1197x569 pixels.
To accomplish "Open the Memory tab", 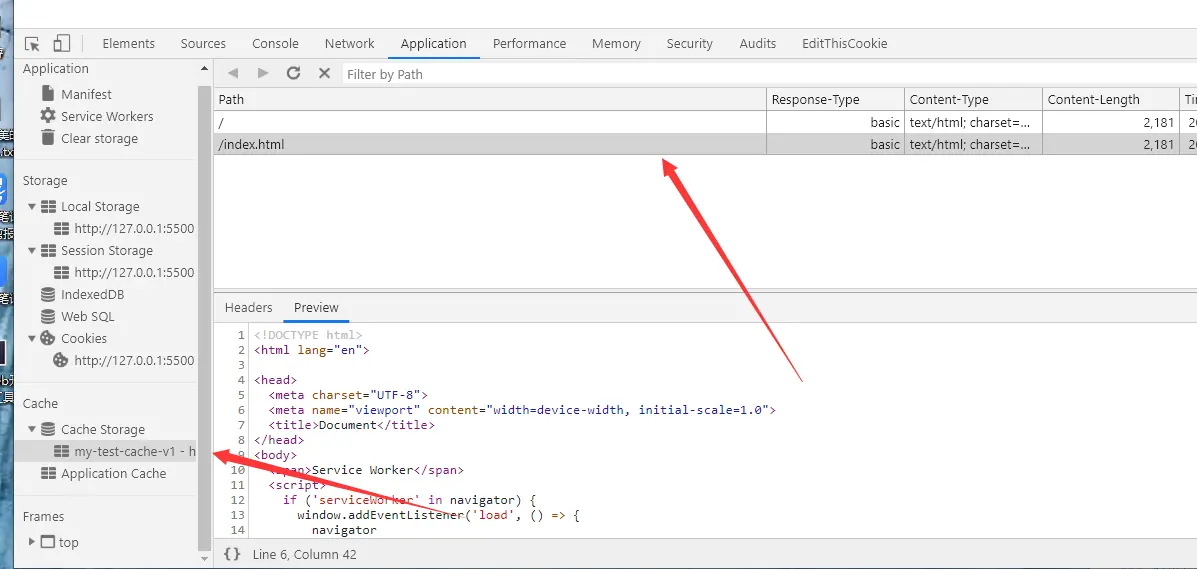I will tap(616, 44).
